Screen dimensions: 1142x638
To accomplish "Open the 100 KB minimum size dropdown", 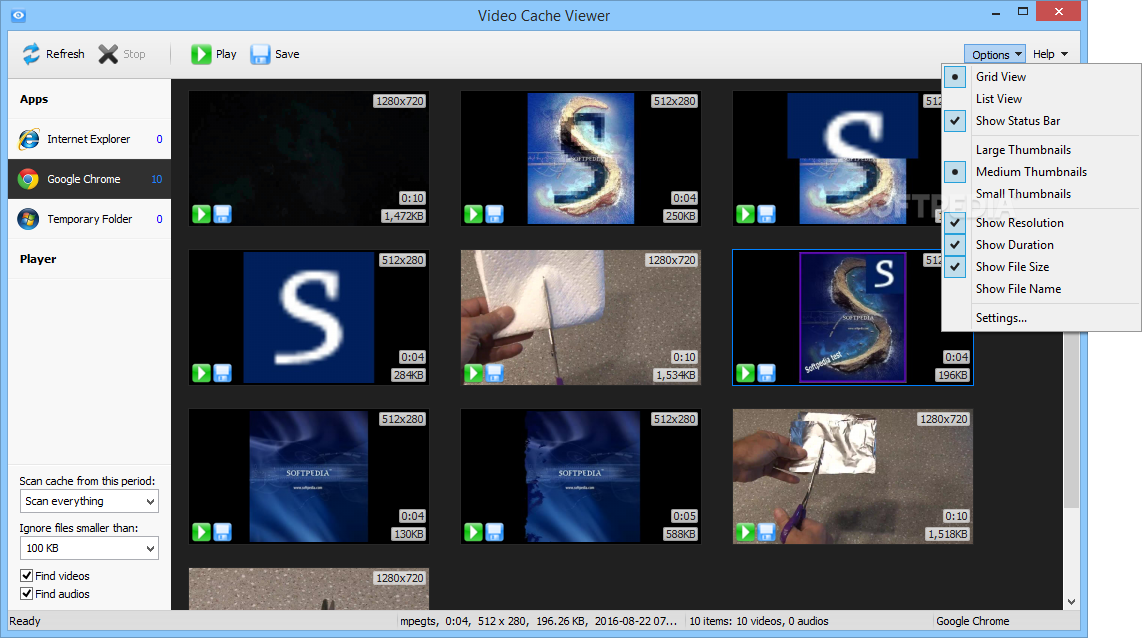I will [89, 548].
